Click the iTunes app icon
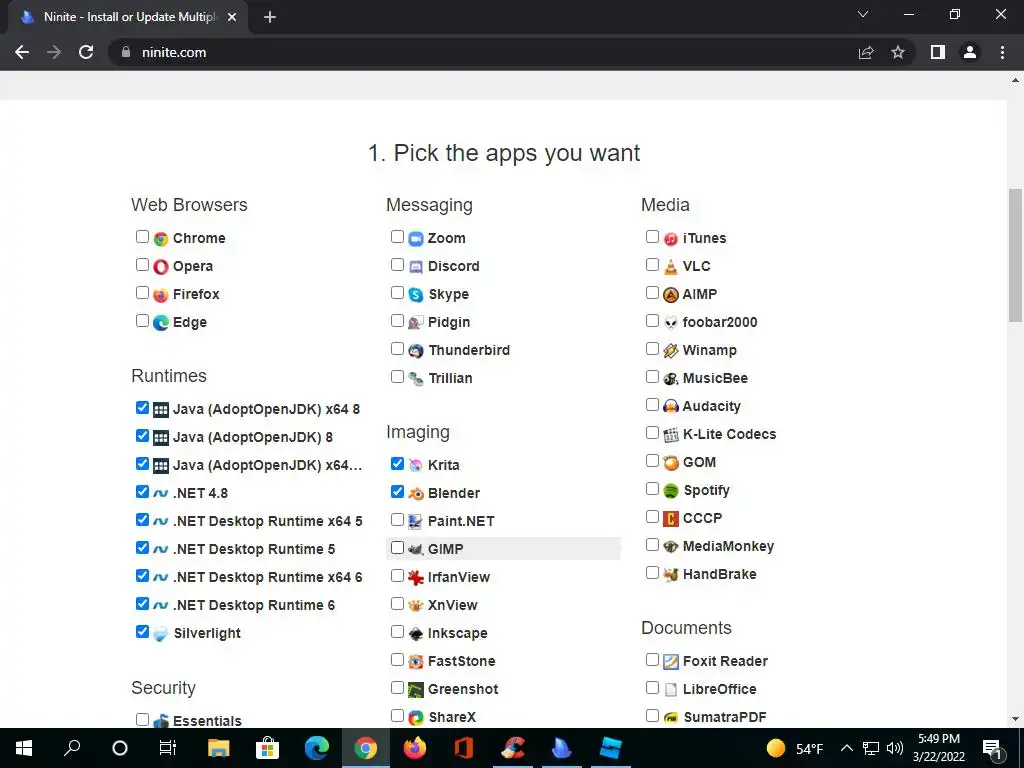 click(x=671, y=239)
